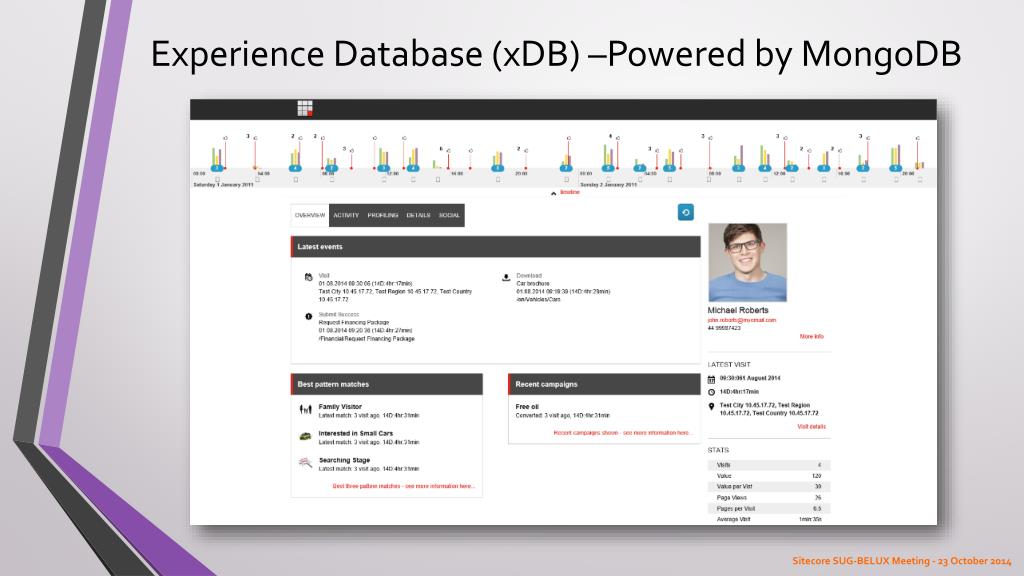This screenshot has height=576, width=1024.
Task: Click the Latest events panel header
Action: (x=496, y=247)
